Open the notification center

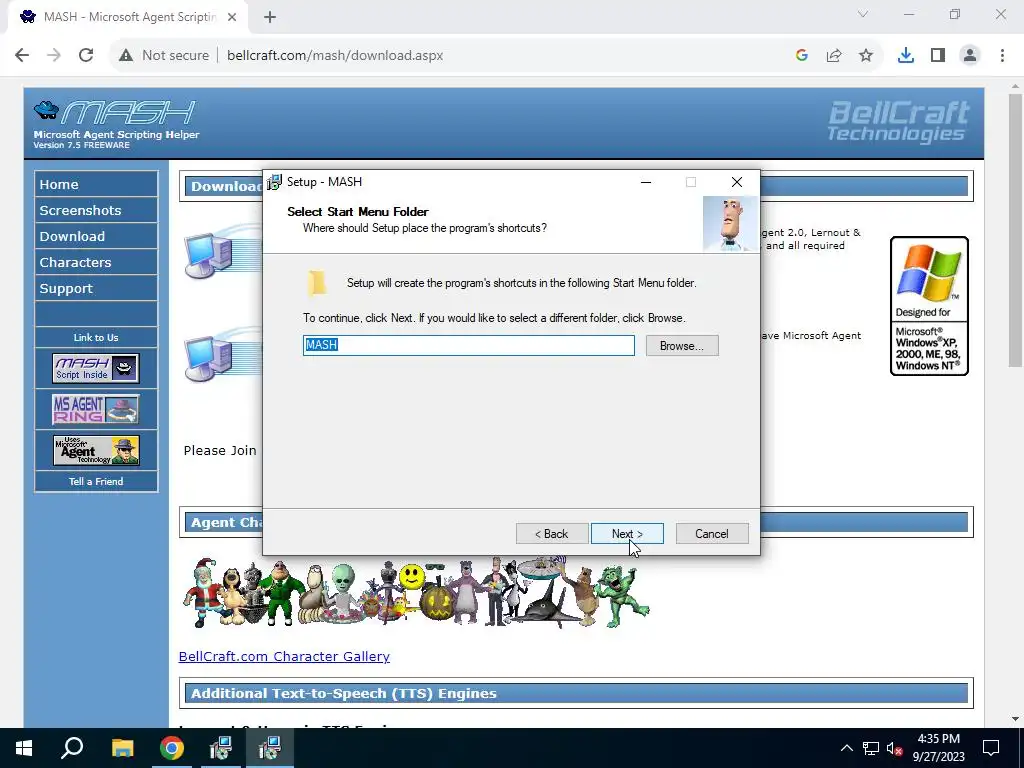[x=991, y=748]
